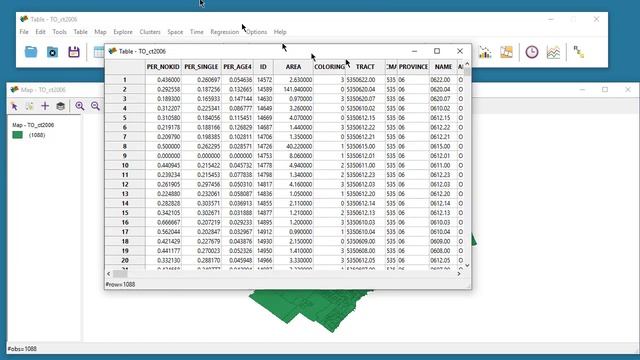Click the ID cell 14753
640x360 pixels.
point(263,156)
